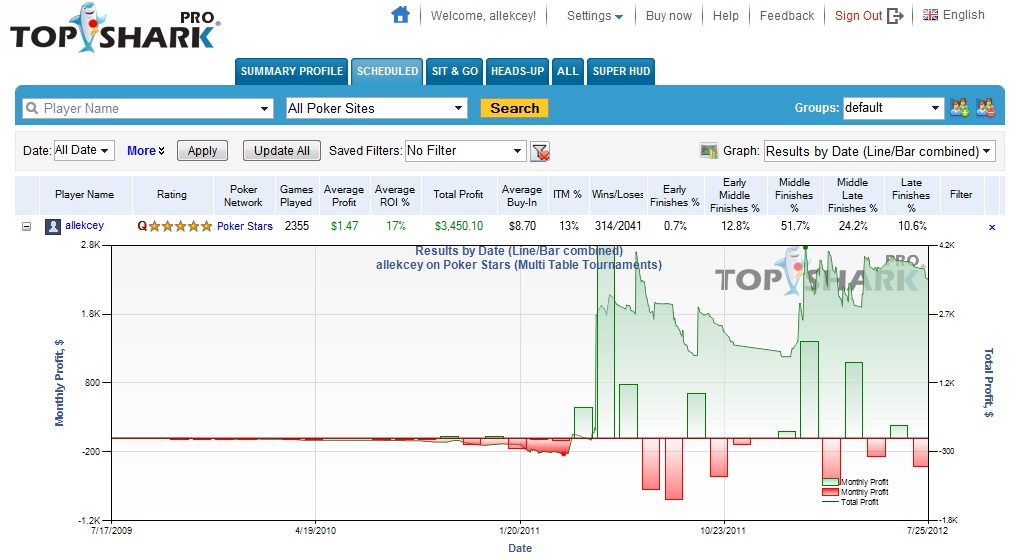The height and width of the screenshot is (559, 1025).
Task: Click the graph icon beside Graph label
Action: (709, 152)
